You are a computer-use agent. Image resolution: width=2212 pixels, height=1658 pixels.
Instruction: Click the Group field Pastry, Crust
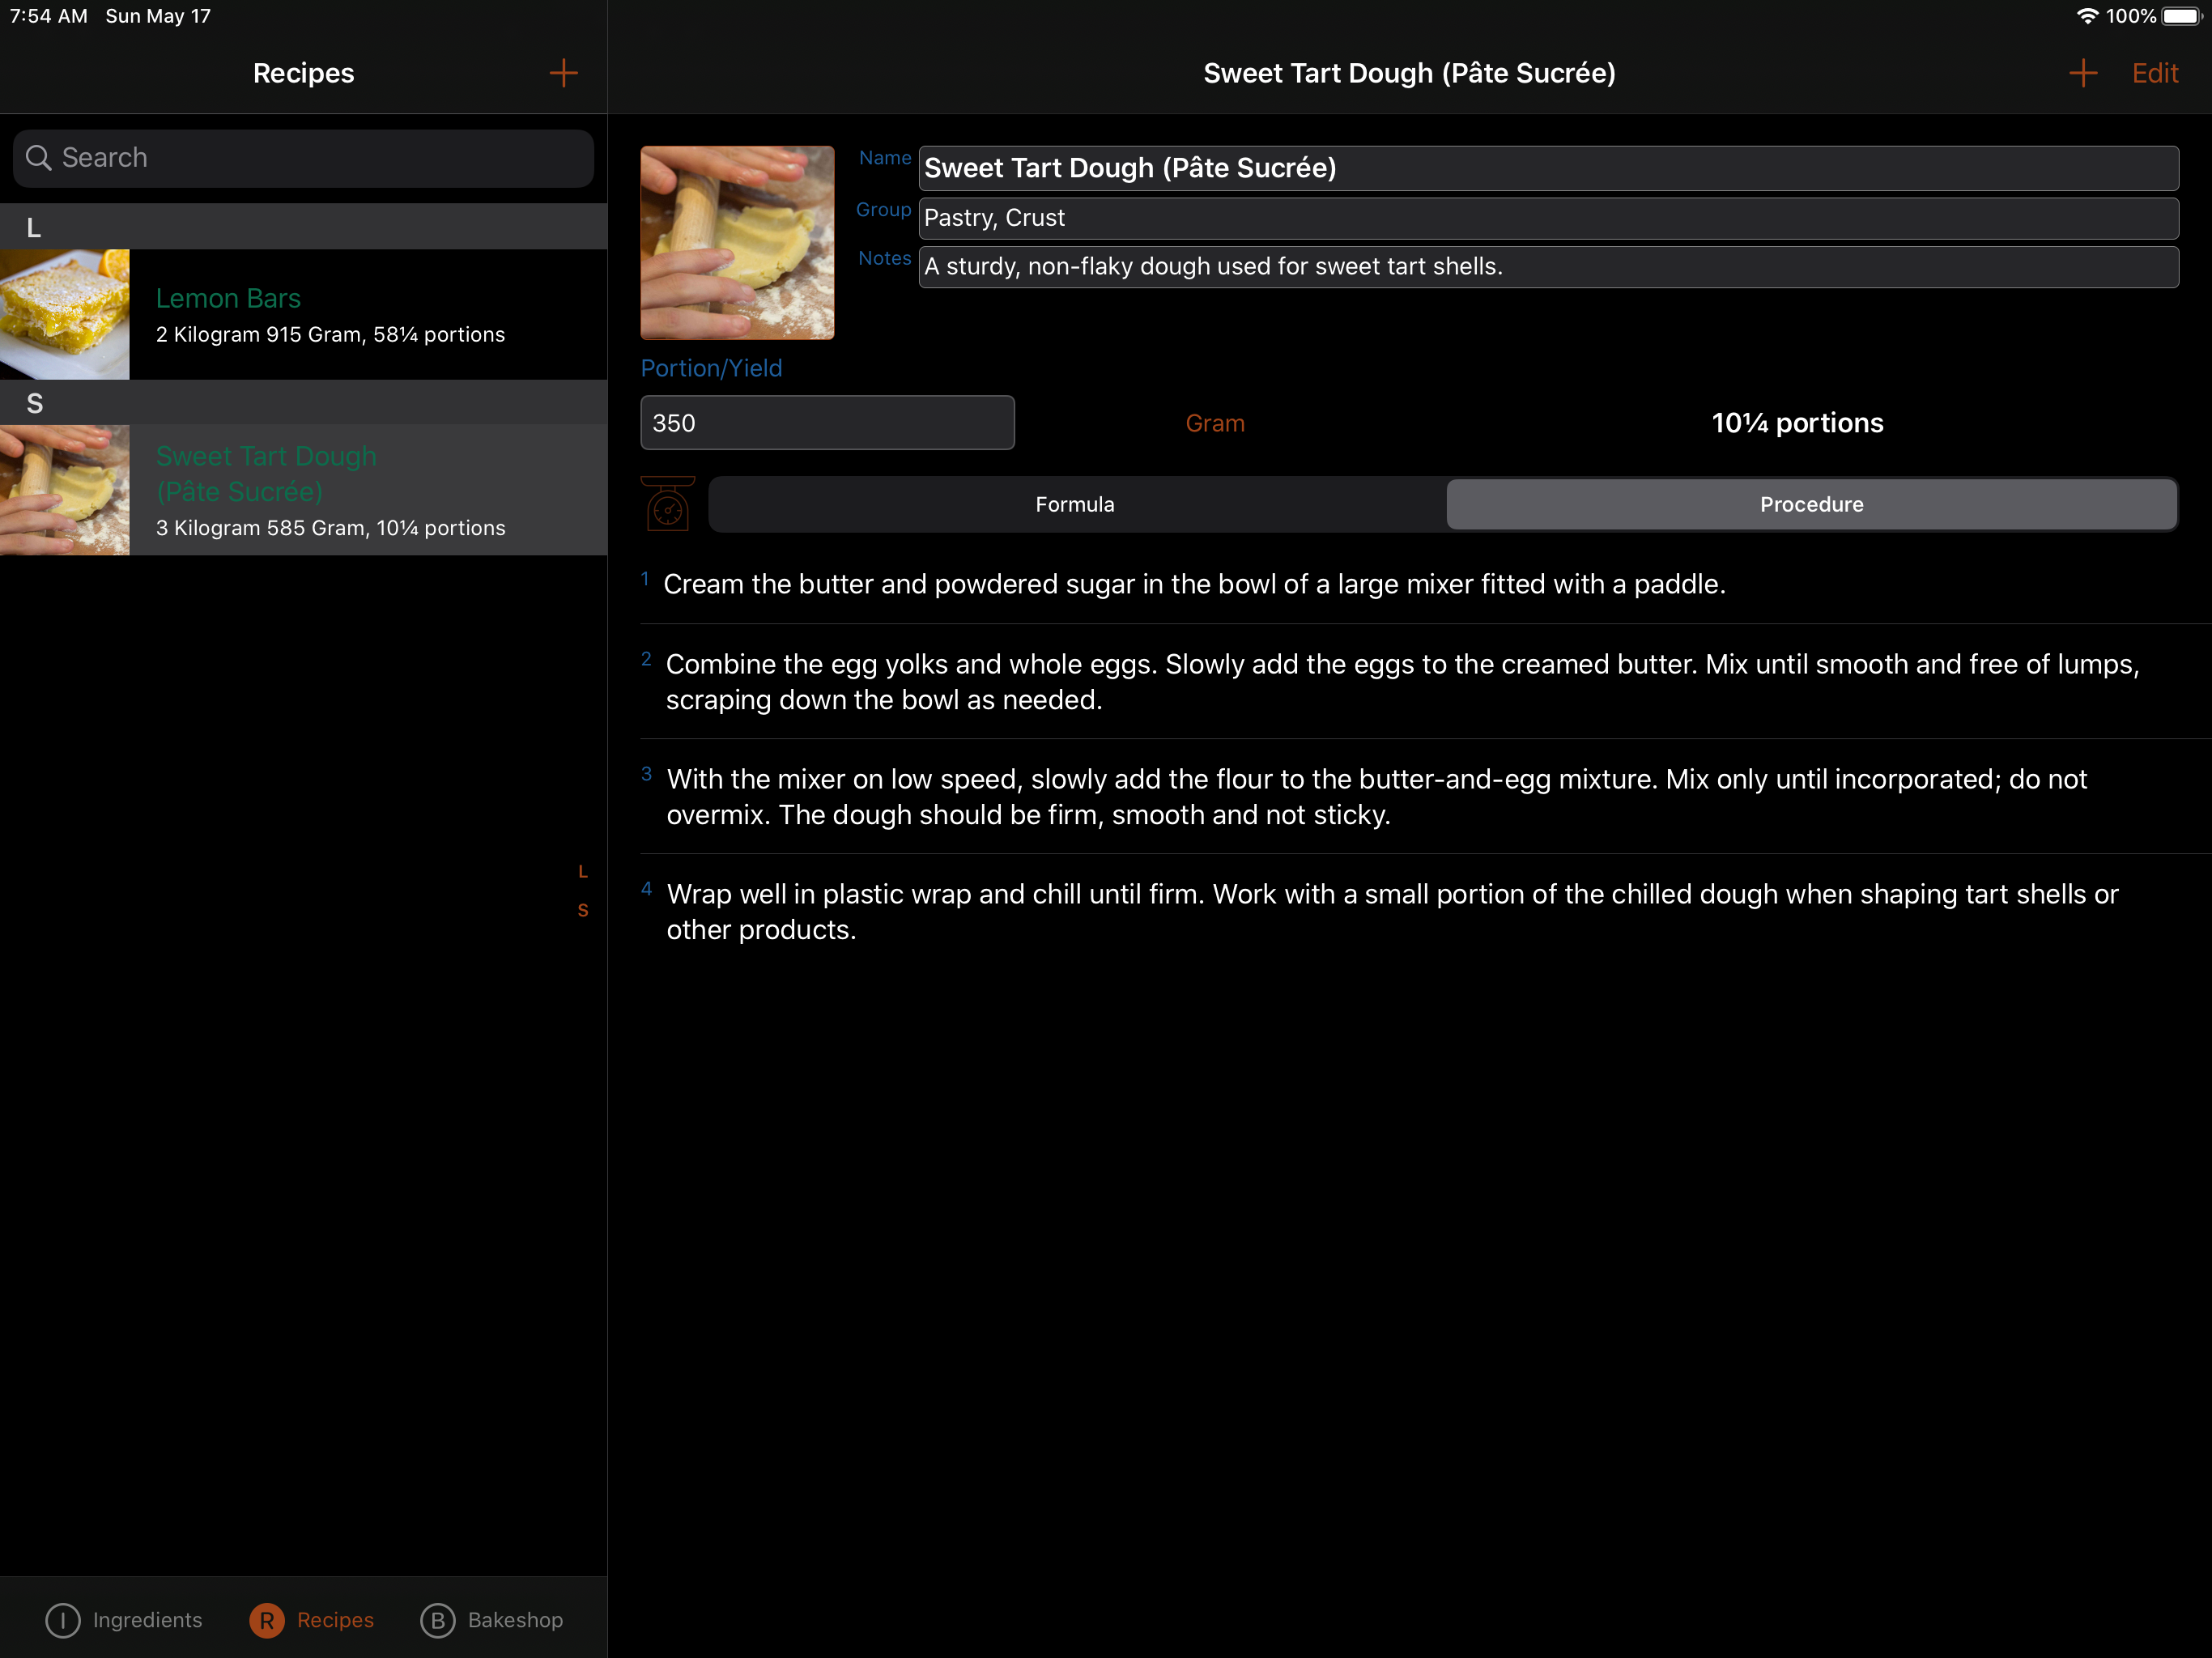[1547, 218]
